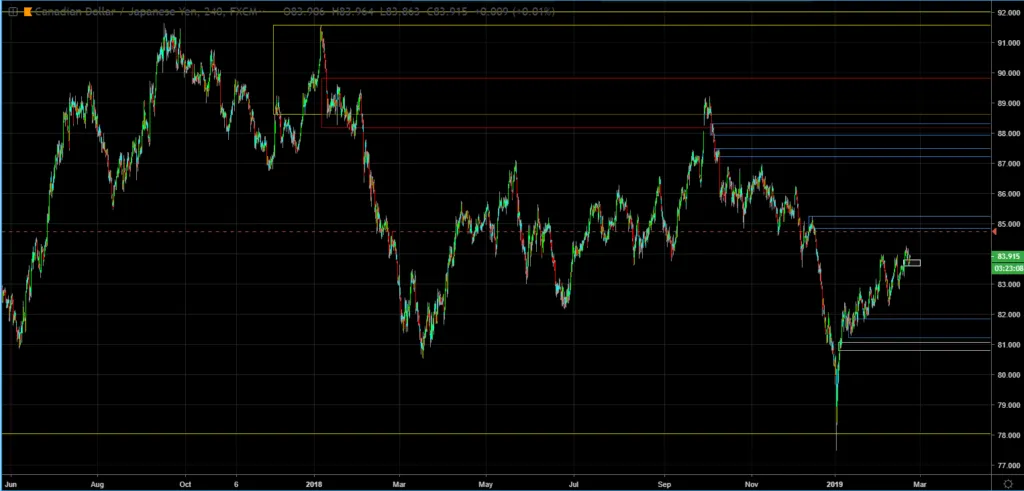Image resolution: width=1024 pixels, height=491 pixels.
Task: Select Canadian Dollar / Japanese Yen symbol title
Action: (114, 12)
